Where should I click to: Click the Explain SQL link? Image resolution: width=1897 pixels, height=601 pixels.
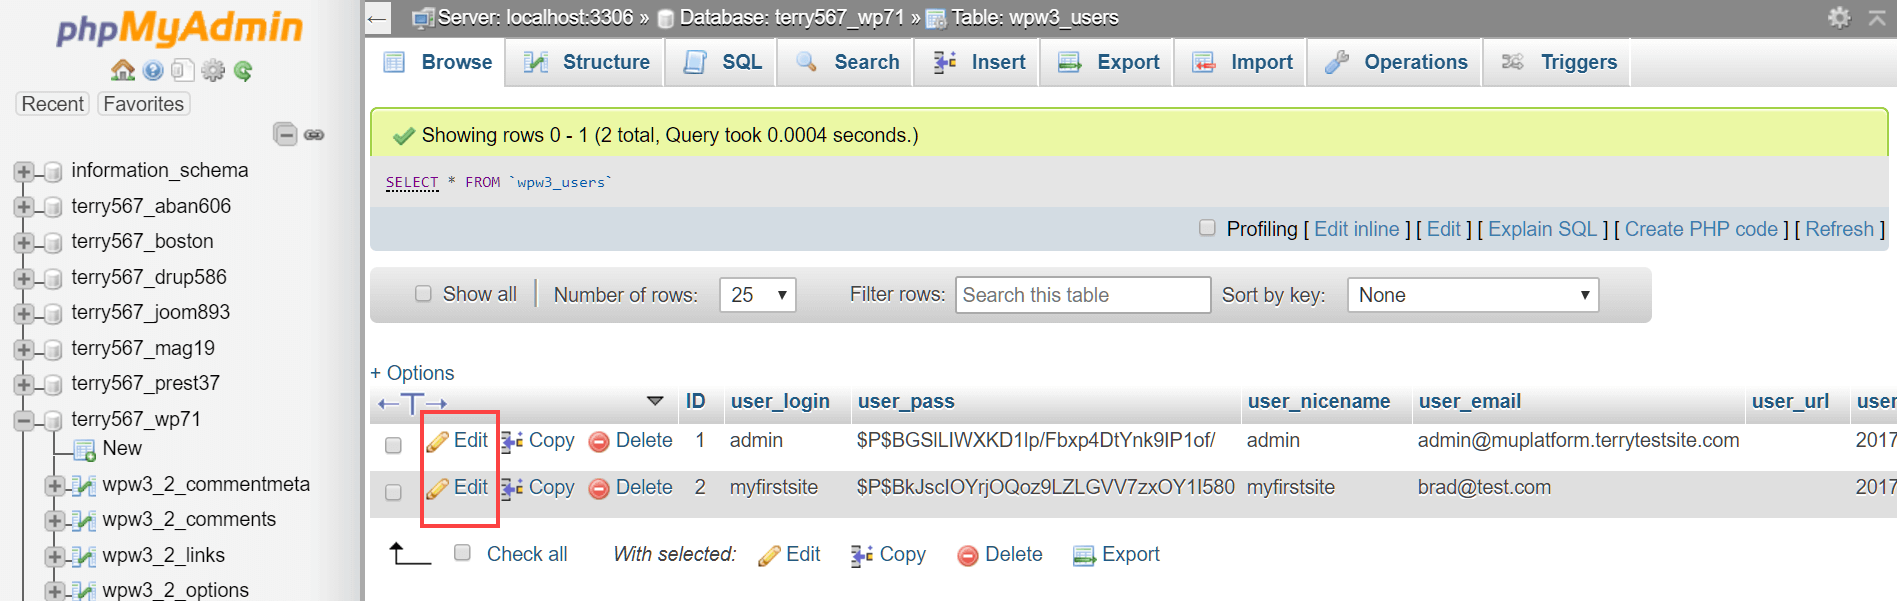[1542, 229]
